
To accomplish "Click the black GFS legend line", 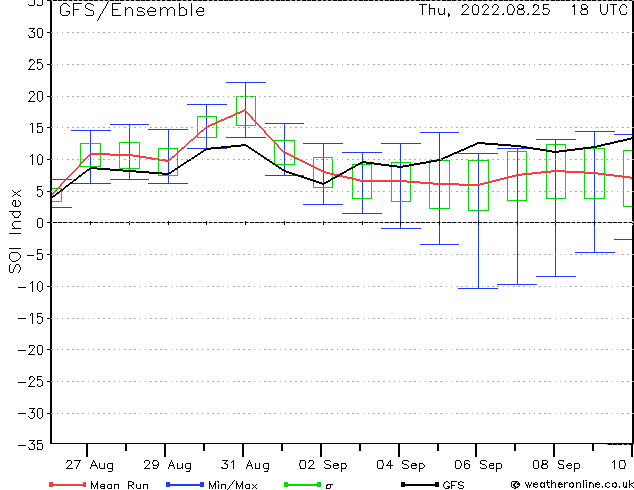I will 420,484.
